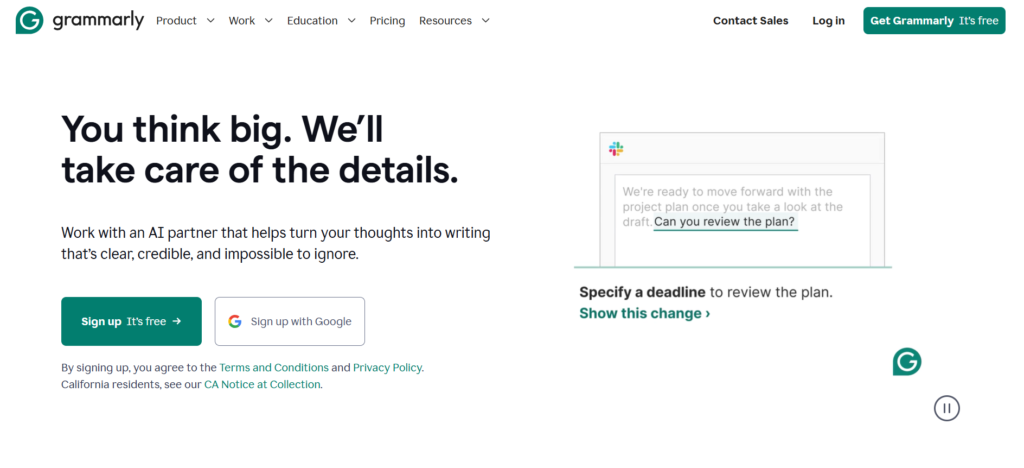1024x468 pixels.
Task: Click the Google logo on the sign-up button
Action: (x=235, y=321)
